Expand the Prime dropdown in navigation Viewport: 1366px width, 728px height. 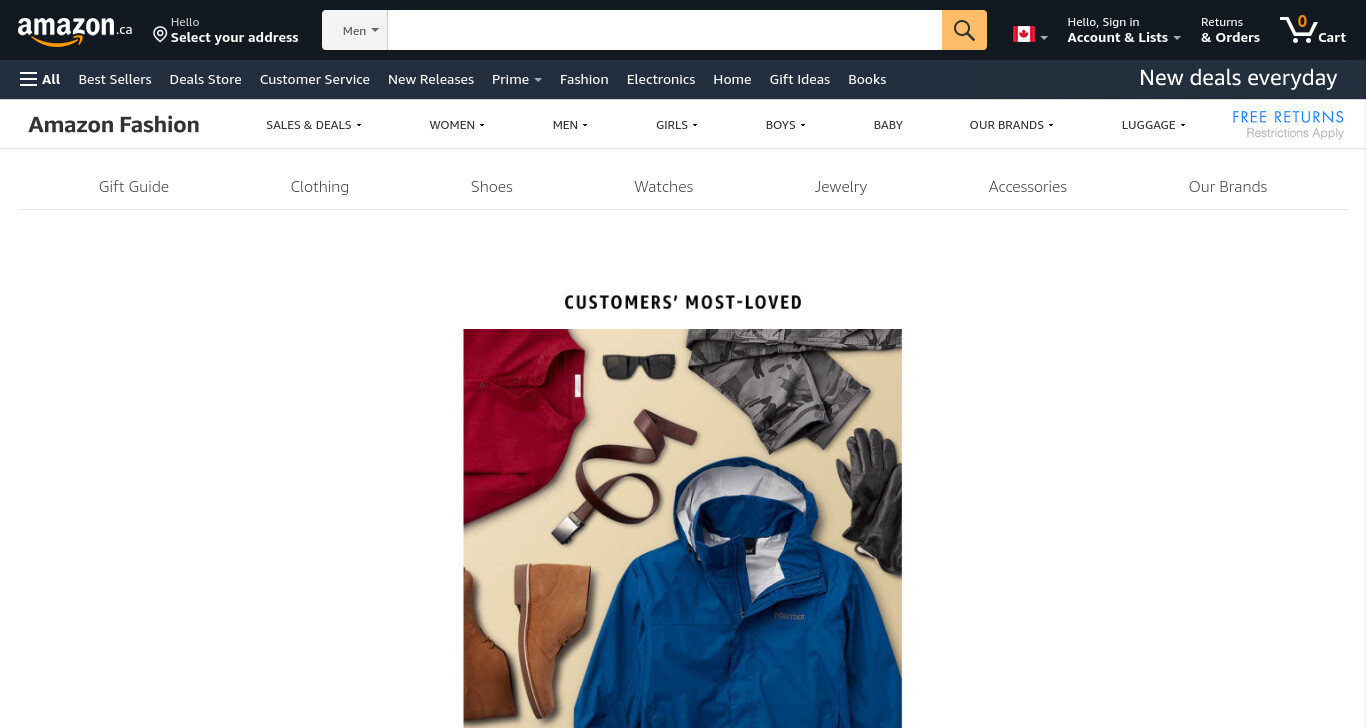click(516, 79)
